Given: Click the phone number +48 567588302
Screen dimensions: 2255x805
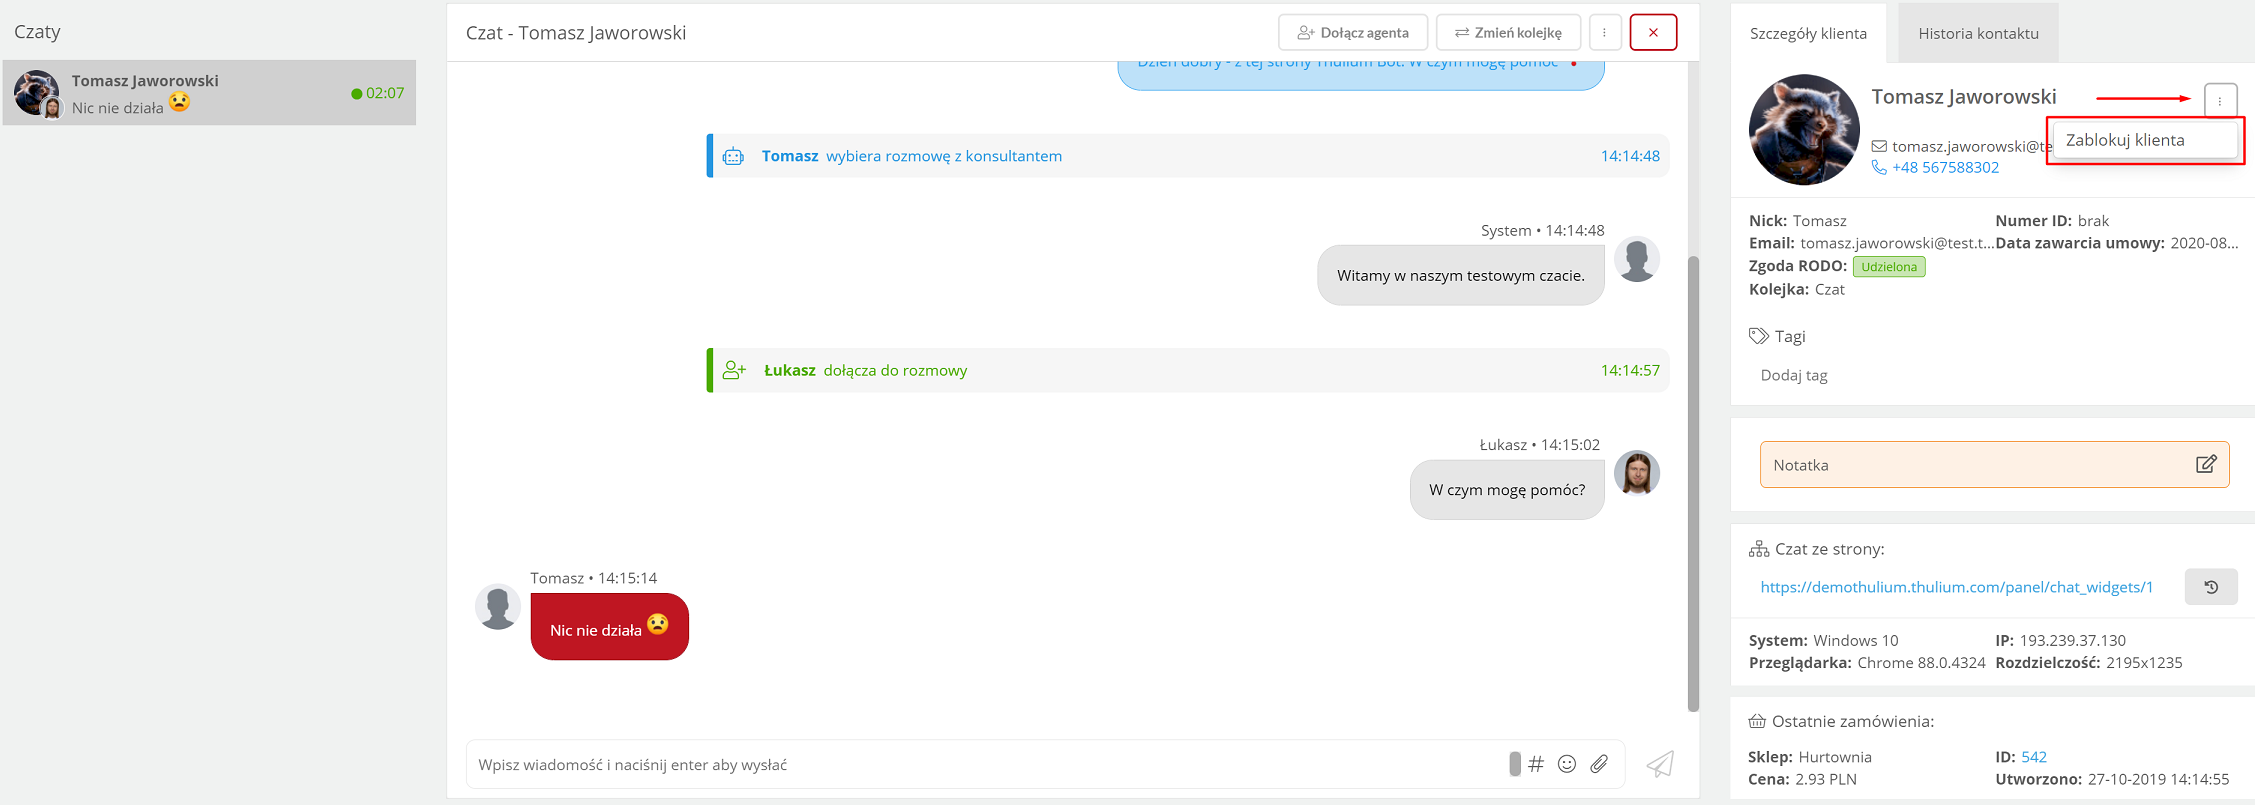Looking at the screenshot, I should pos(1945,167).
